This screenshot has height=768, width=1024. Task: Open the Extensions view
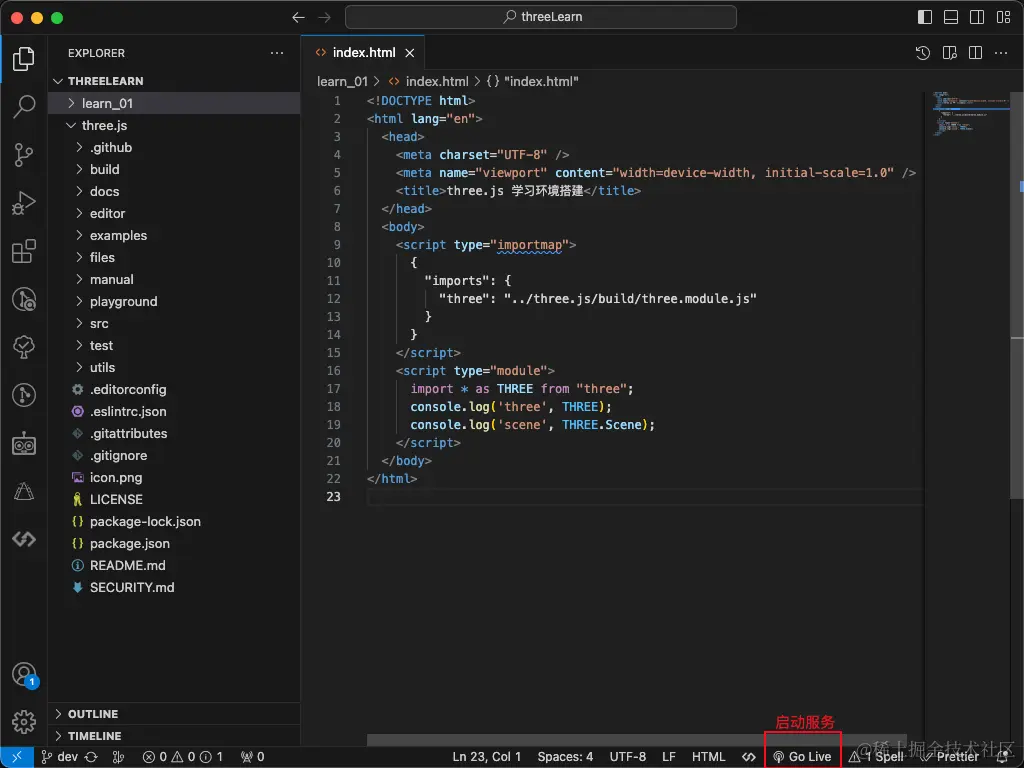pyautogui.click(x=24, y=251)
